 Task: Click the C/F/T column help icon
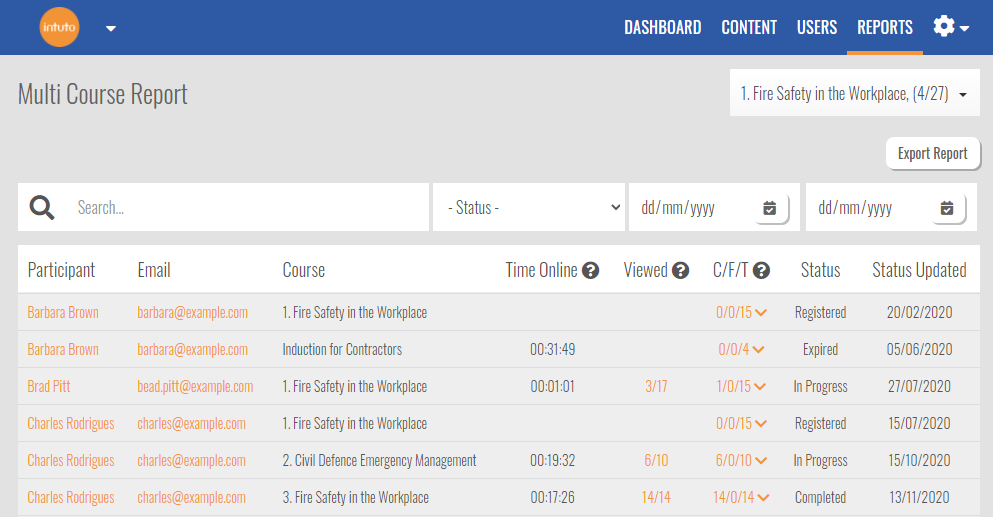(x=762, y=270)
